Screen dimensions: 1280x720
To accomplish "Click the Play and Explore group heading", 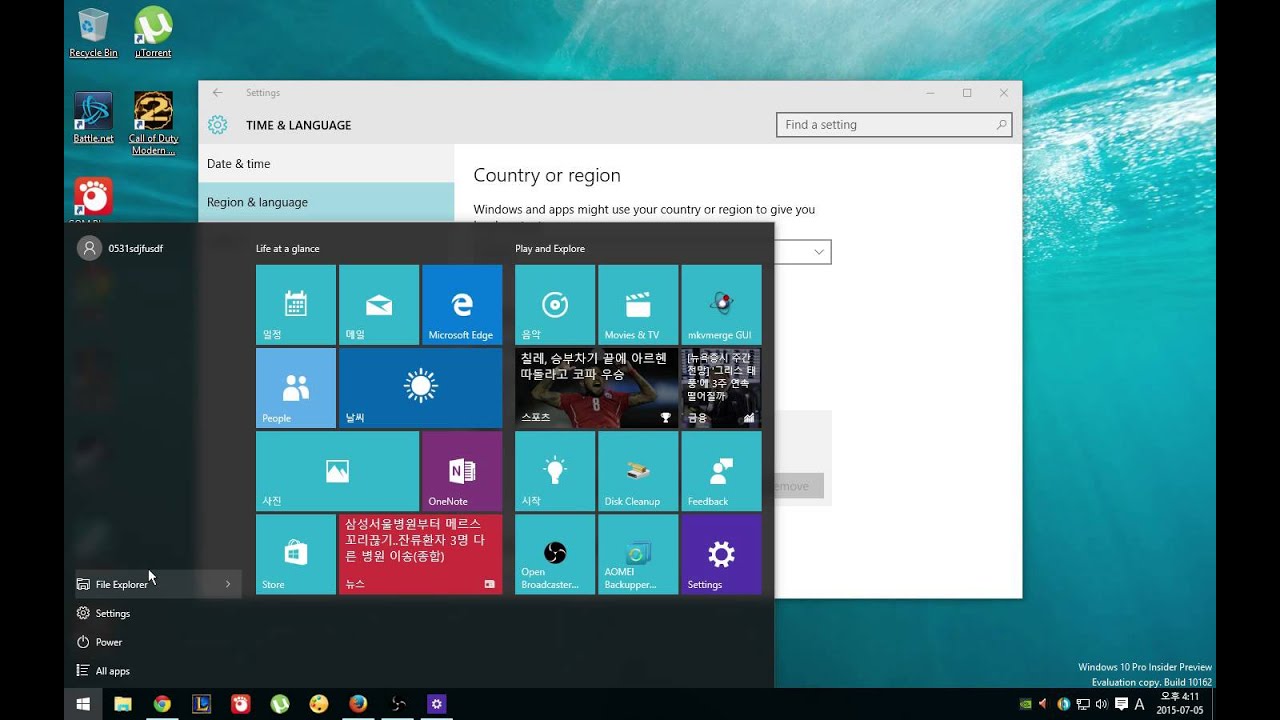I will coord(550,248).
